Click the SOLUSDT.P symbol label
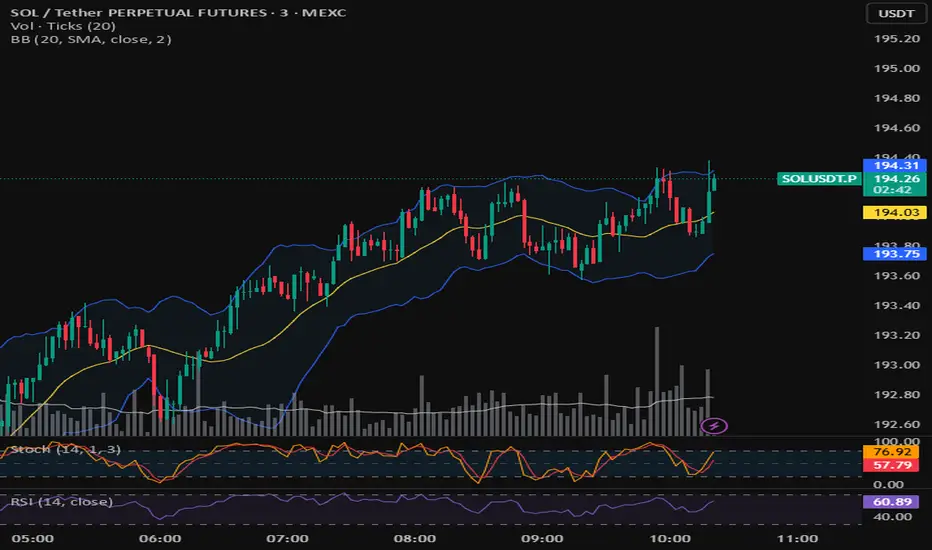Viewport: 932px width, 550px height. 819,178
